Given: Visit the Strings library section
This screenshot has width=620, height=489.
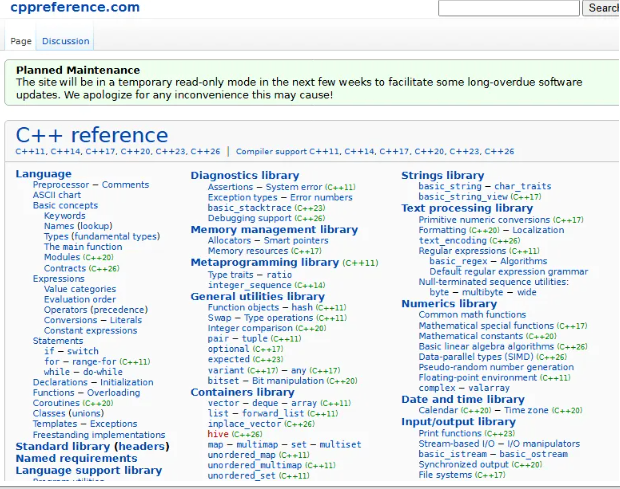Looking at the screenshot, I should pyautogui.click(x=442, y=175).
